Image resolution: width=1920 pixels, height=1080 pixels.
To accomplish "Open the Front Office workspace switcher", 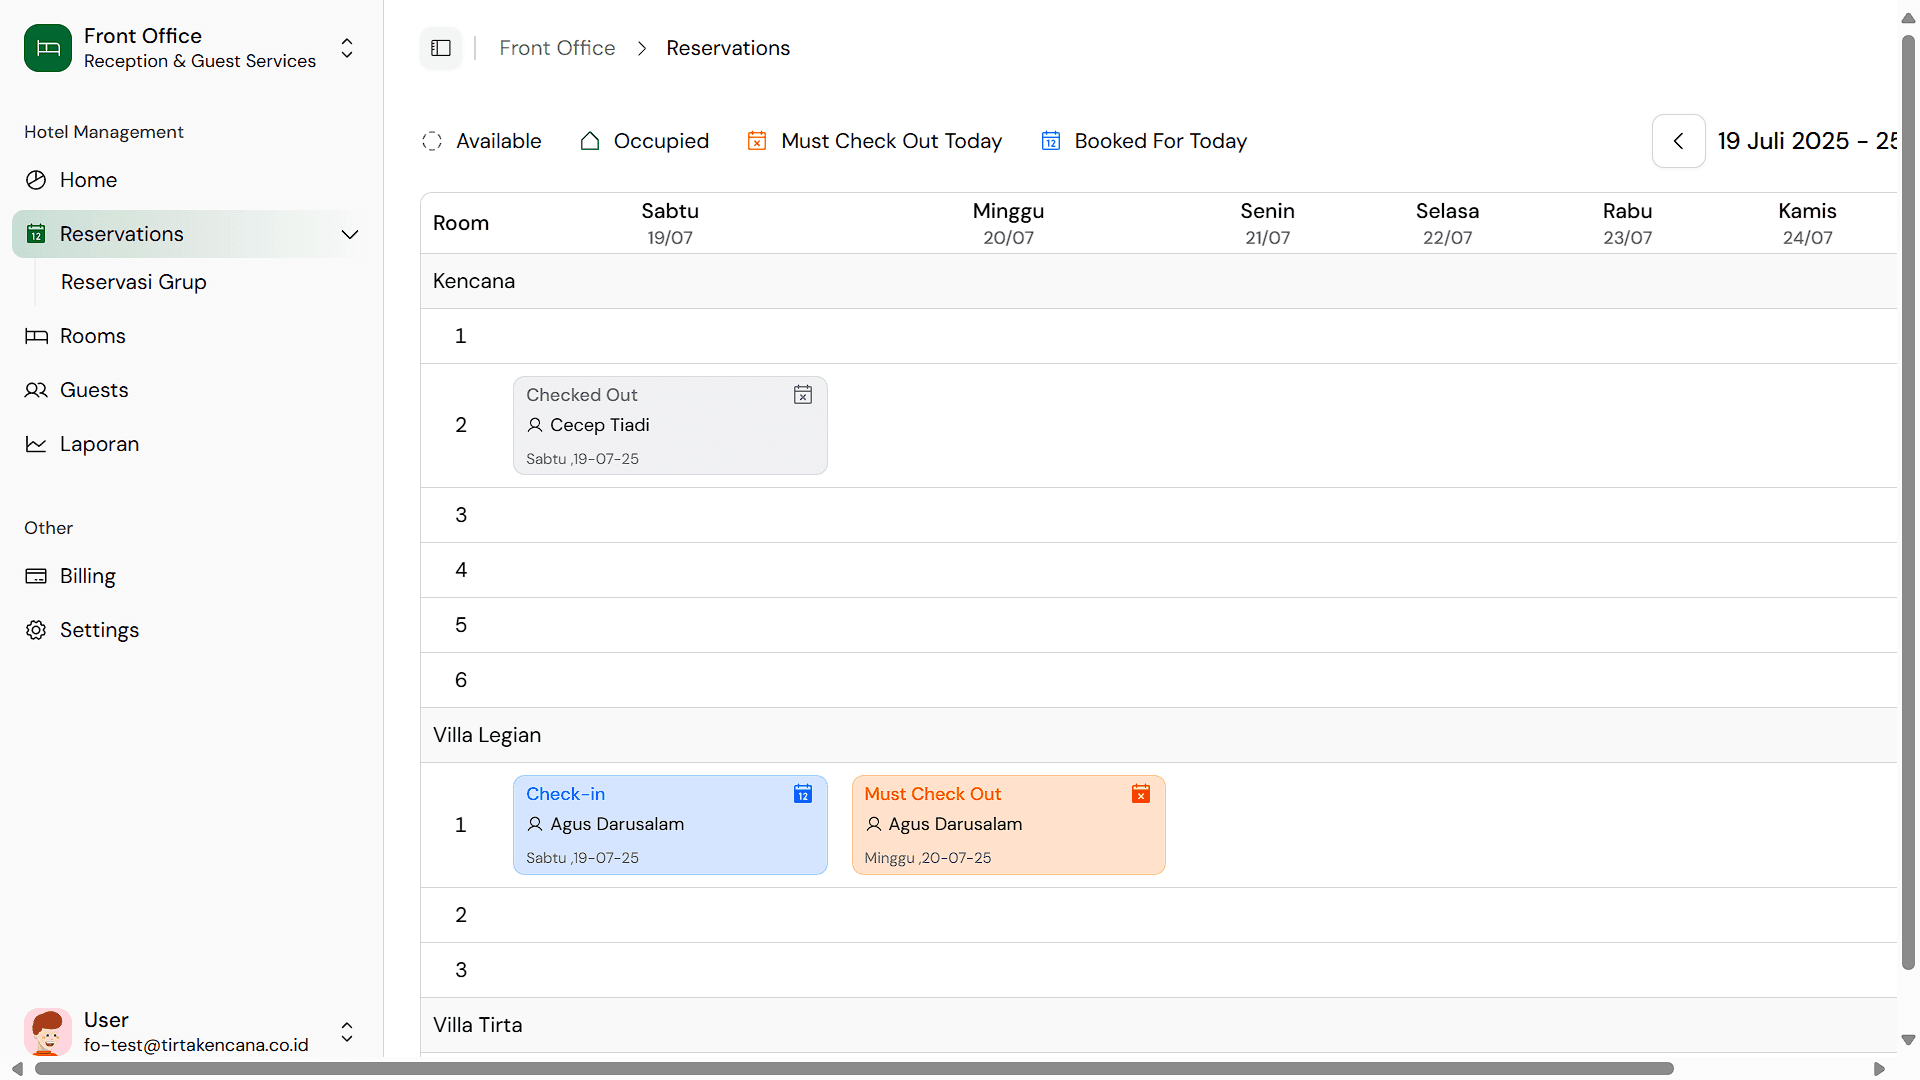I will pos(347,48).
